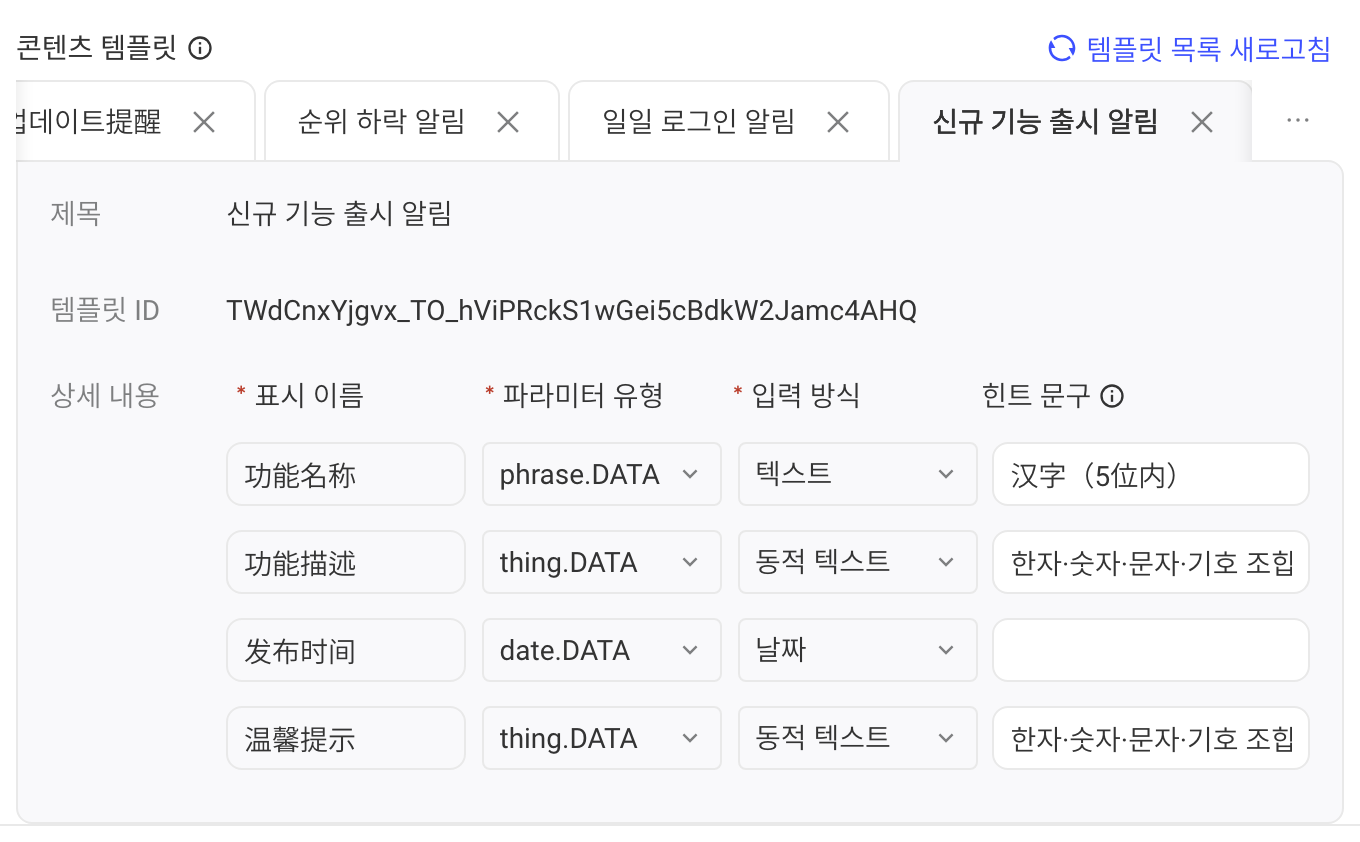Click 템플릿 목록 새로고침 link
The width and height of the screenshot is (1360, 842).
point(1208,48)
